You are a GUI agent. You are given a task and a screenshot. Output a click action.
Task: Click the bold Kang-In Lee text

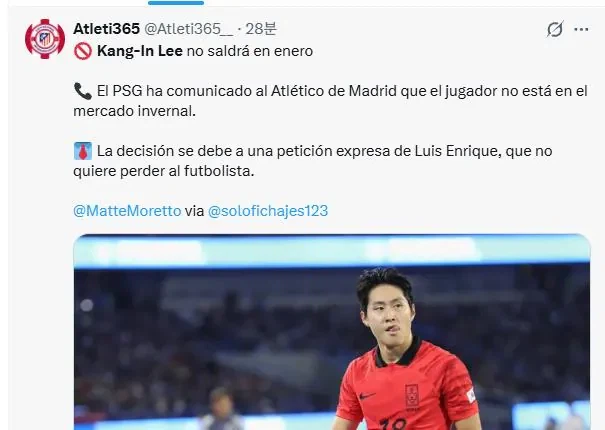click(140, 51)
